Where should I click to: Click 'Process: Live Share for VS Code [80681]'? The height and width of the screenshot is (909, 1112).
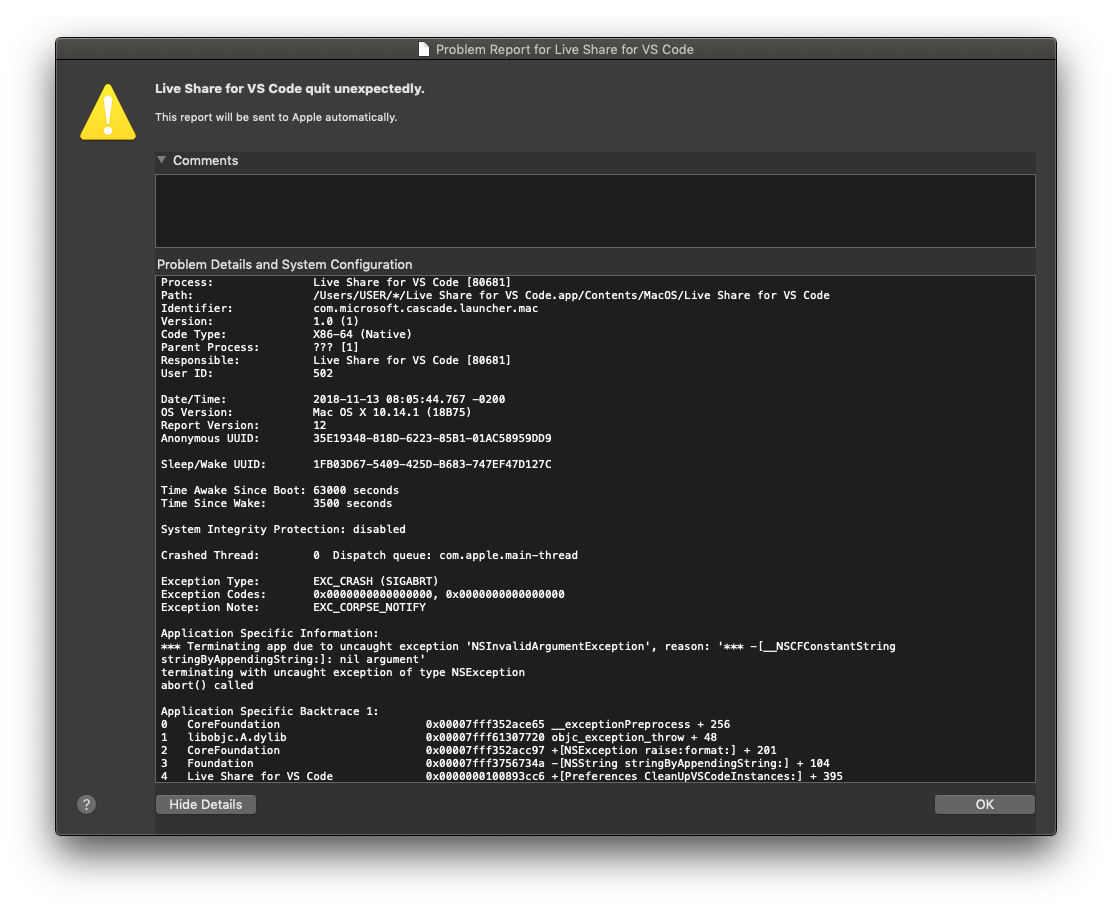click(335, 282)
